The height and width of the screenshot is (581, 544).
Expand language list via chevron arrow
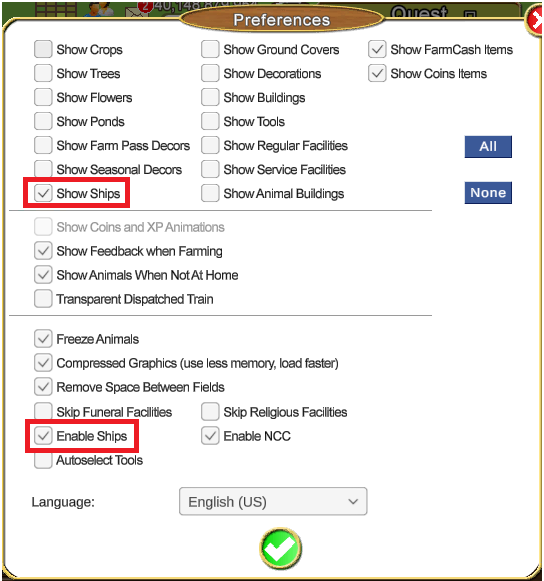pyautogui.click(x=353, y=502)
